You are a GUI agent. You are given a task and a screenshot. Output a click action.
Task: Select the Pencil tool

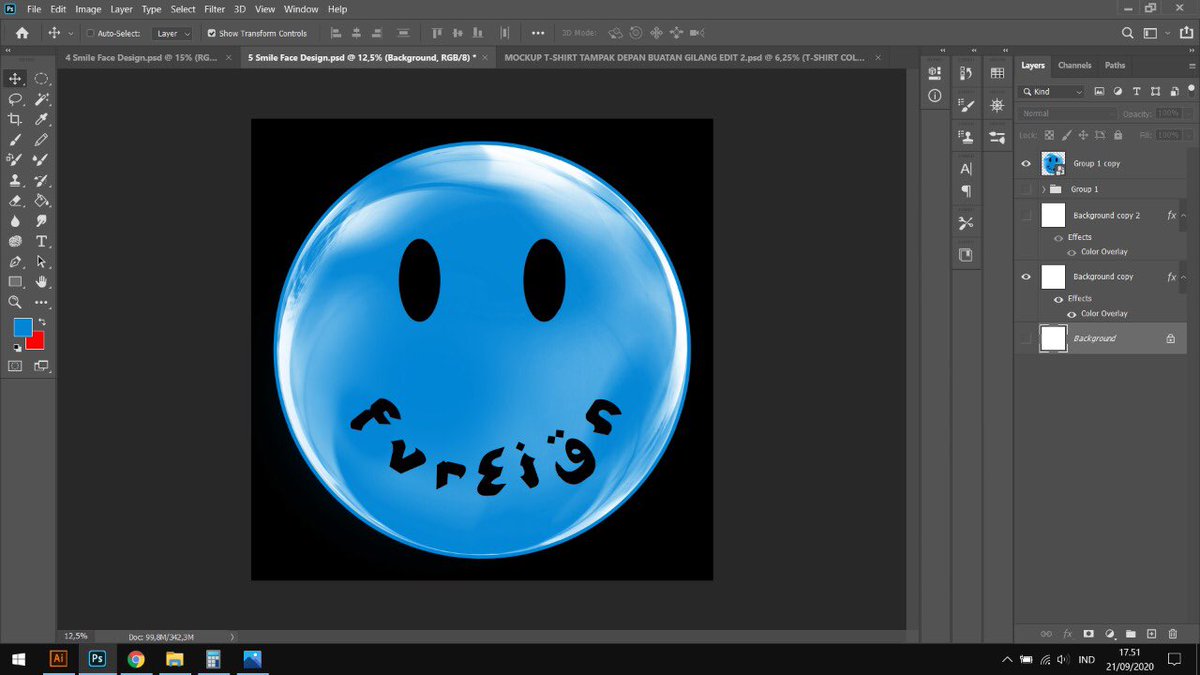pyautogui.click(x=42, y=140)
